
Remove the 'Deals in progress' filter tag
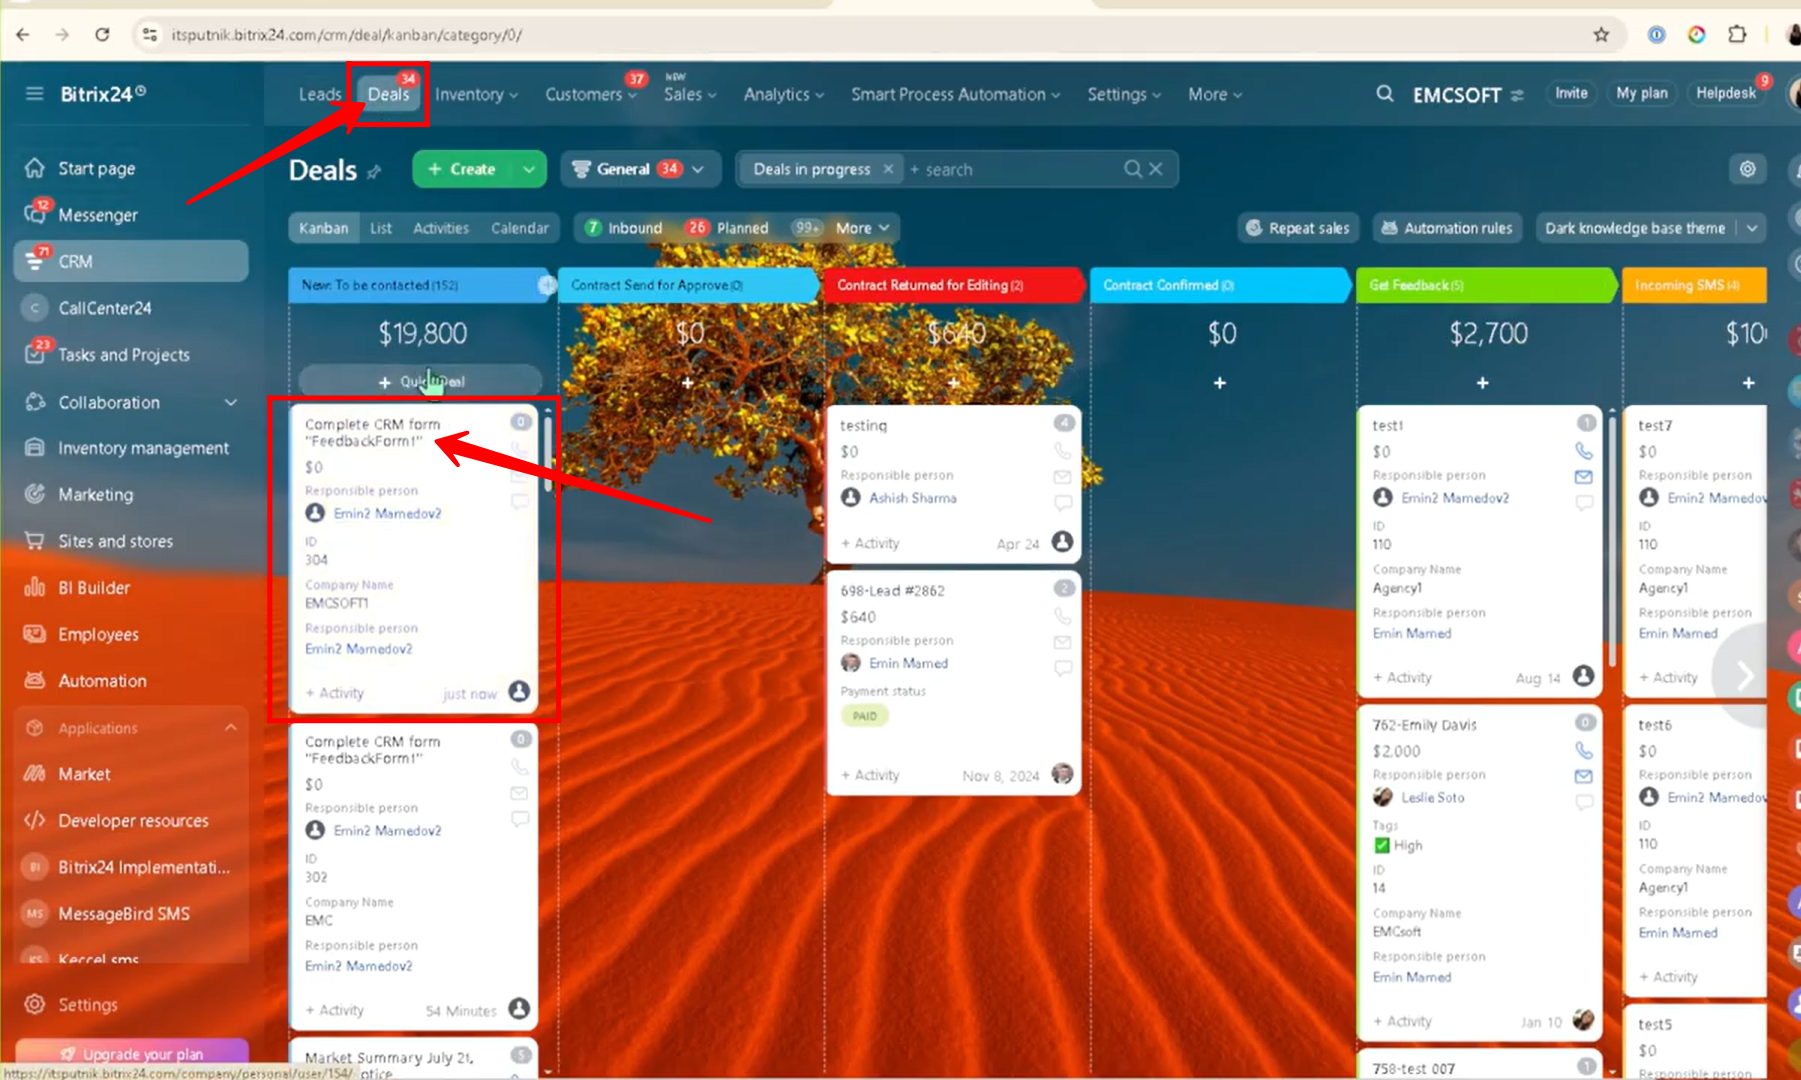coord(888,169)
